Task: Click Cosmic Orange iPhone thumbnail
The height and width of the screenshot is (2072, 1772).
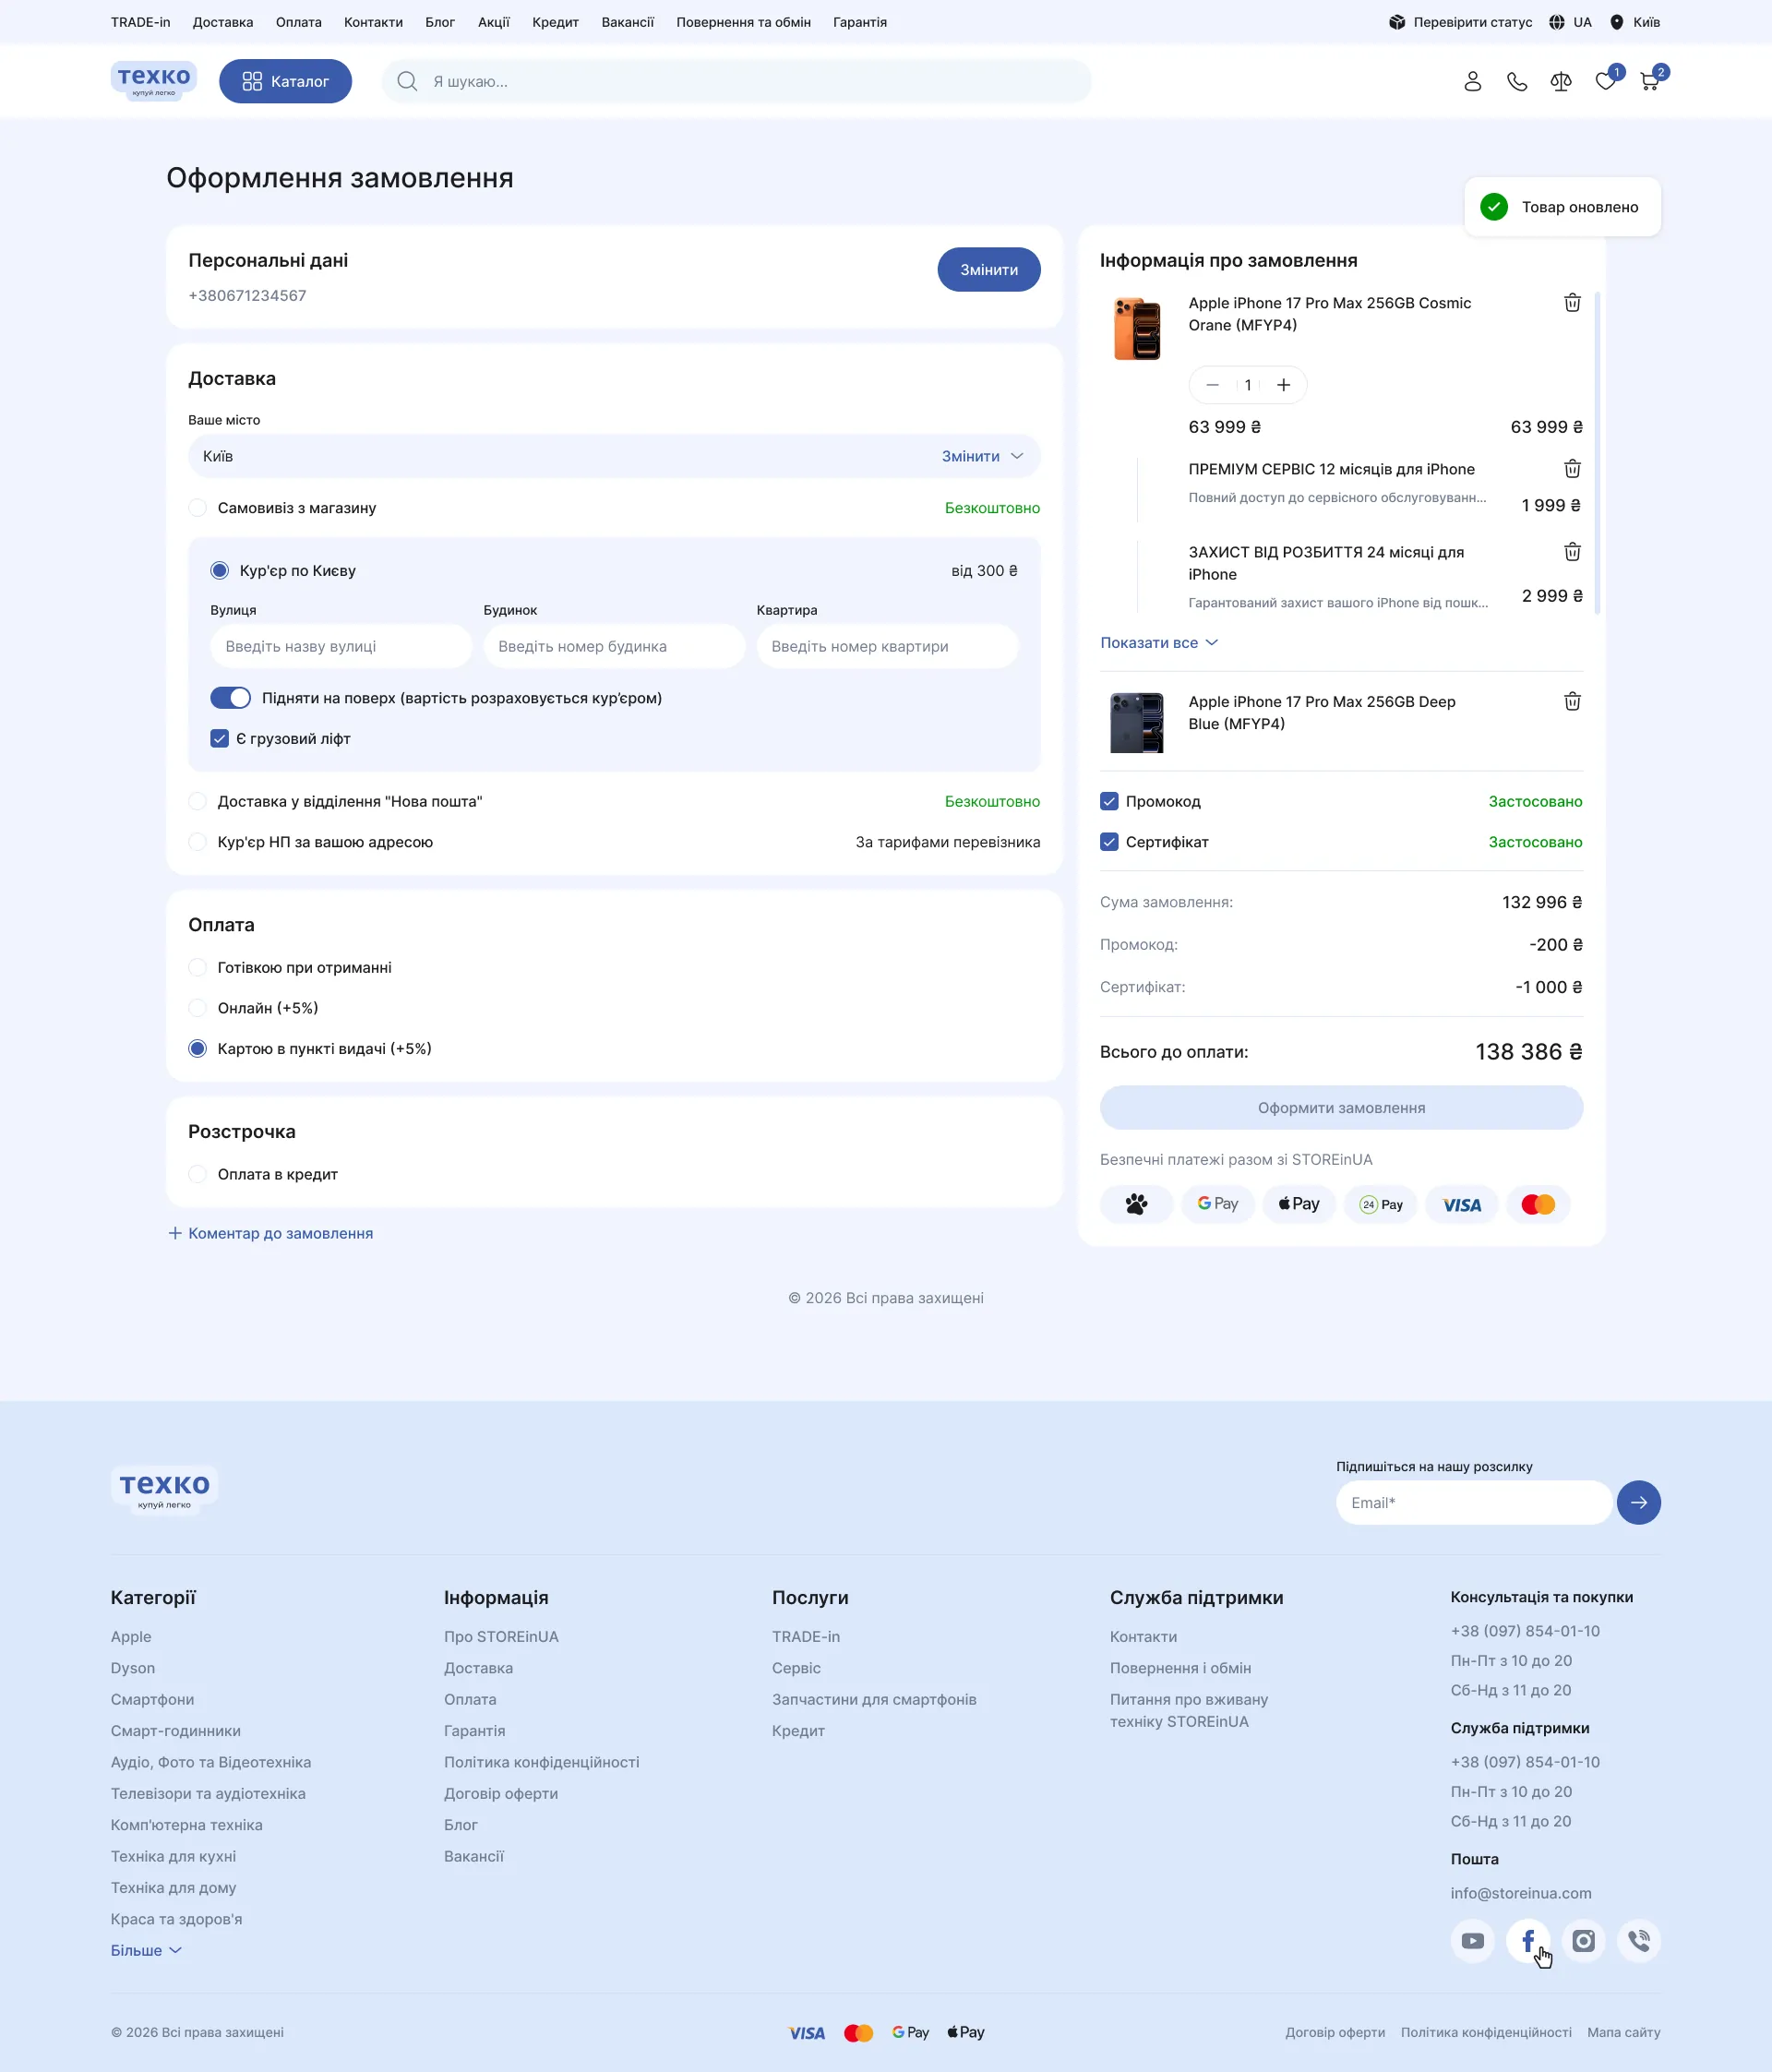Action: [1137, 327]
